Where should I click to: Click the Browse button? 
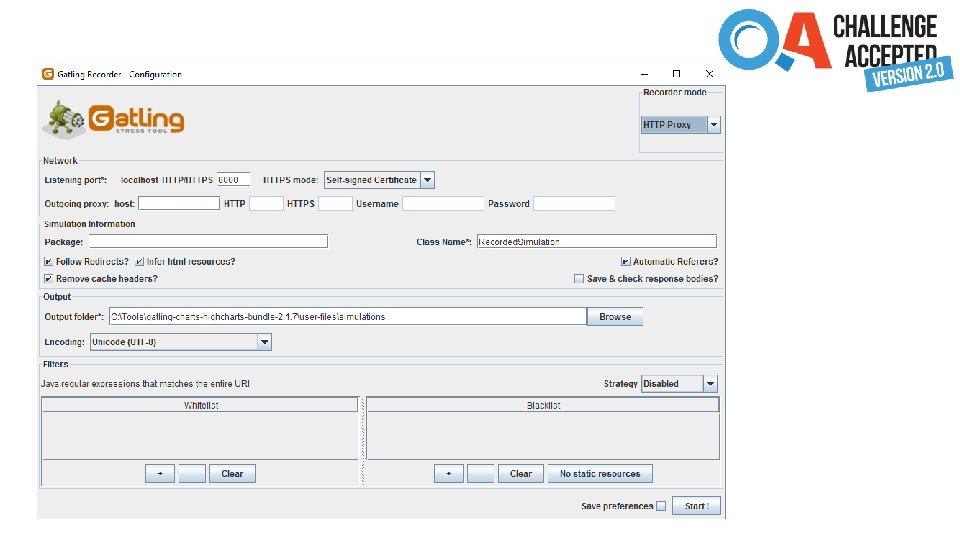click(x=615, y=317)
